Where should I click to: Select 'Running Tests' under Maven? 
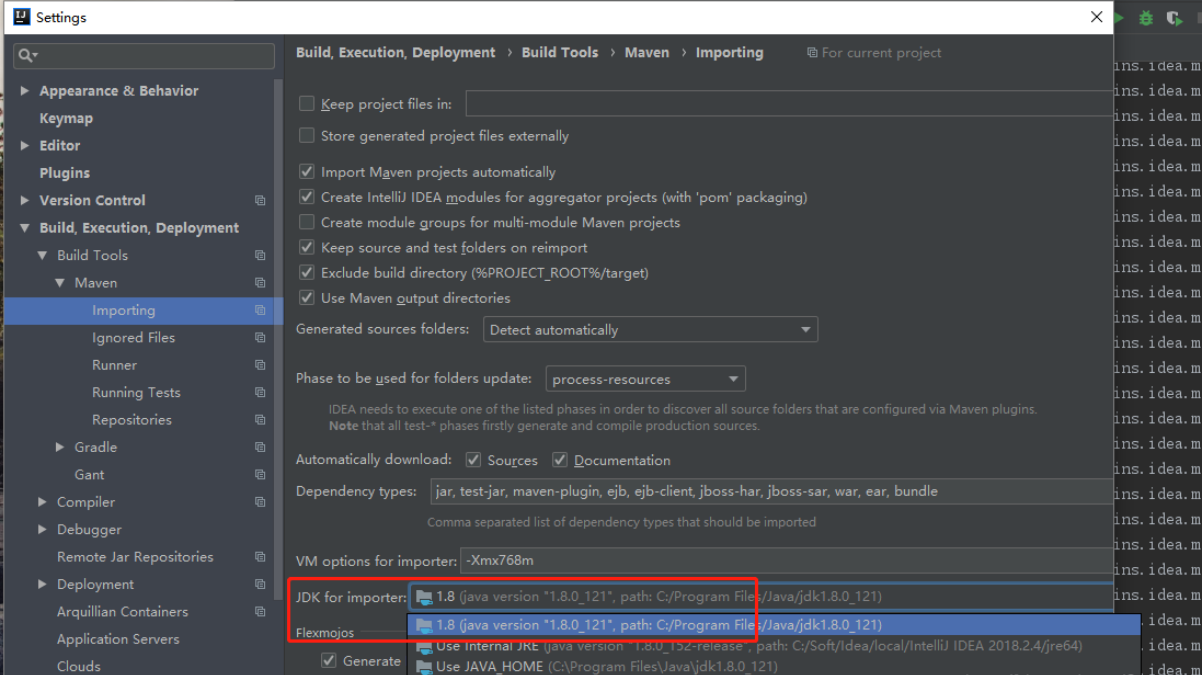coord(136,393)
